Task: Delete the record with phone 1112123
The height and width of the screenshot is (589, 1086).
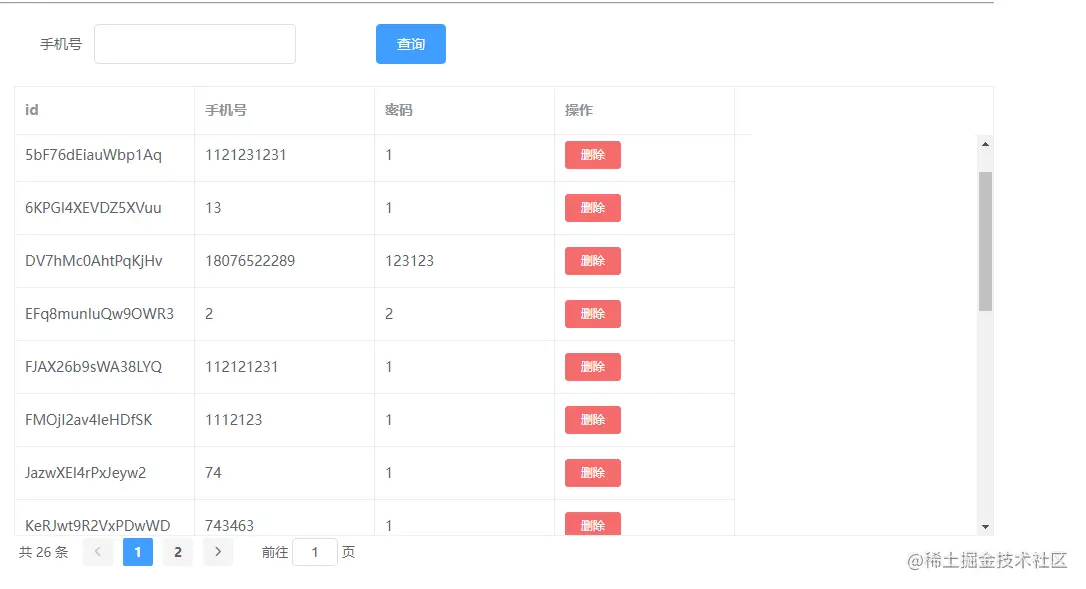Action: [592, 419]
